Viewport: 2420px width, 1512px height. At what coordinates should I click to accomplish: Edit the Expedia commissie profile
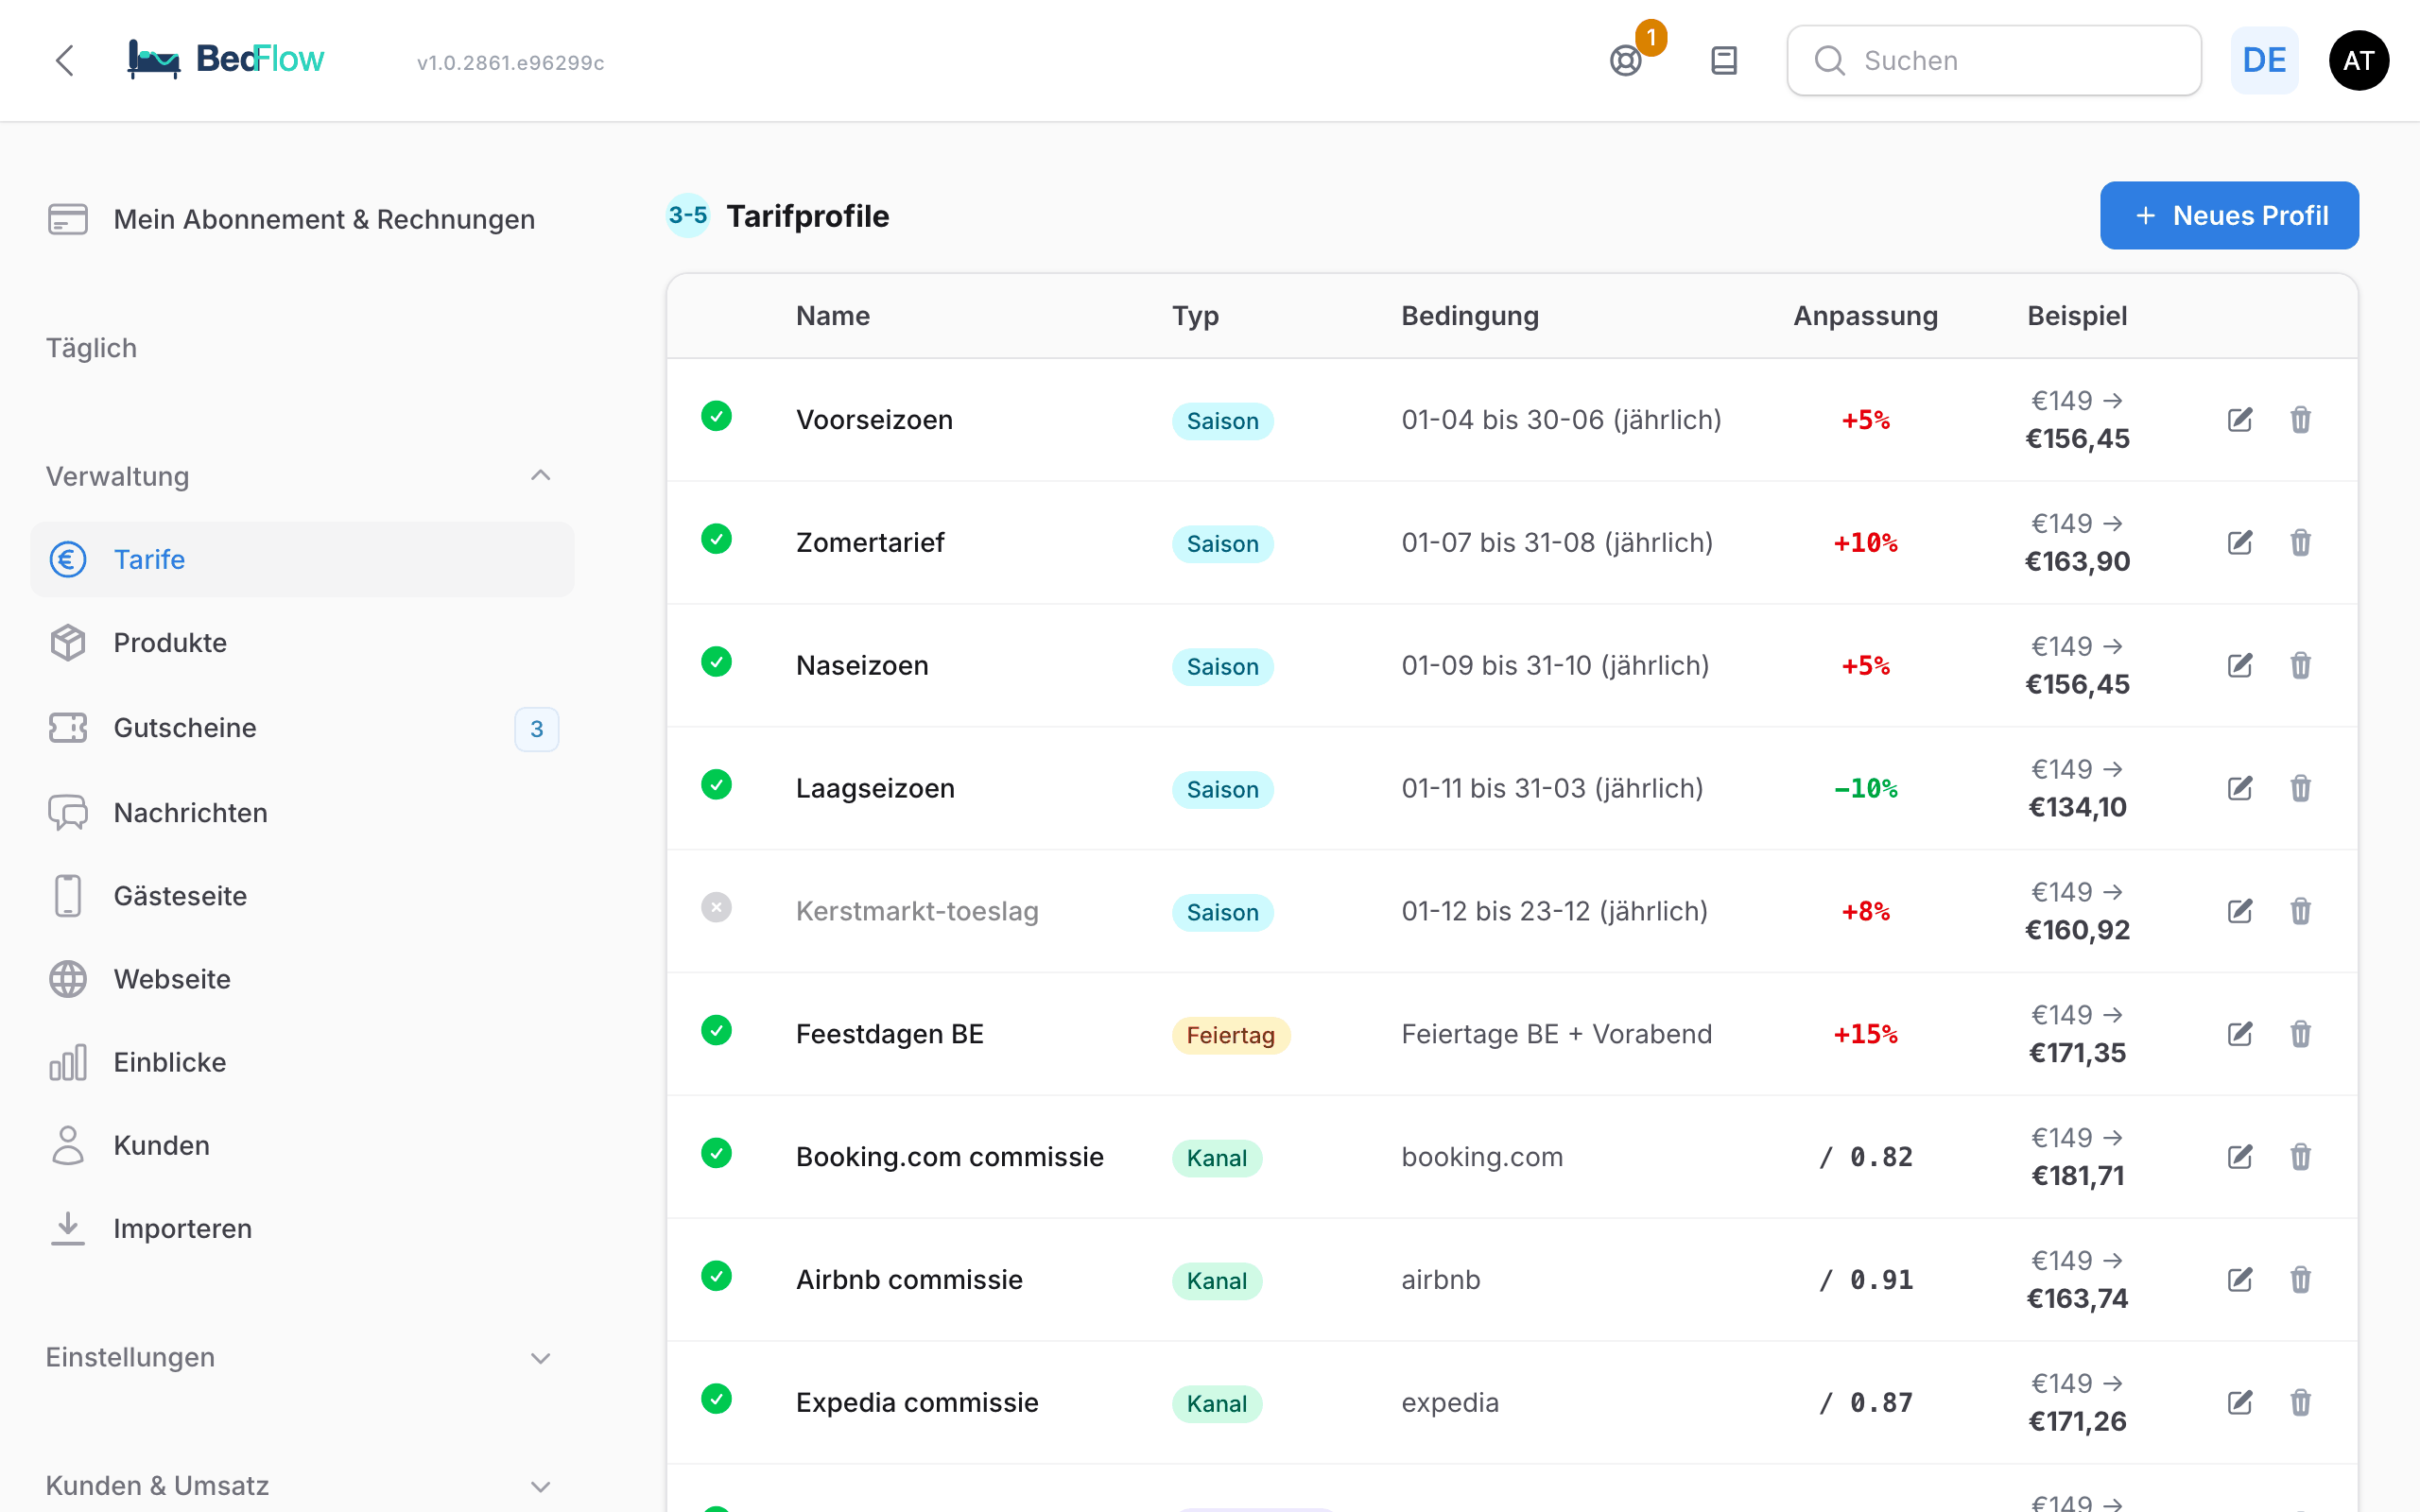(x=2240, y=1403)
